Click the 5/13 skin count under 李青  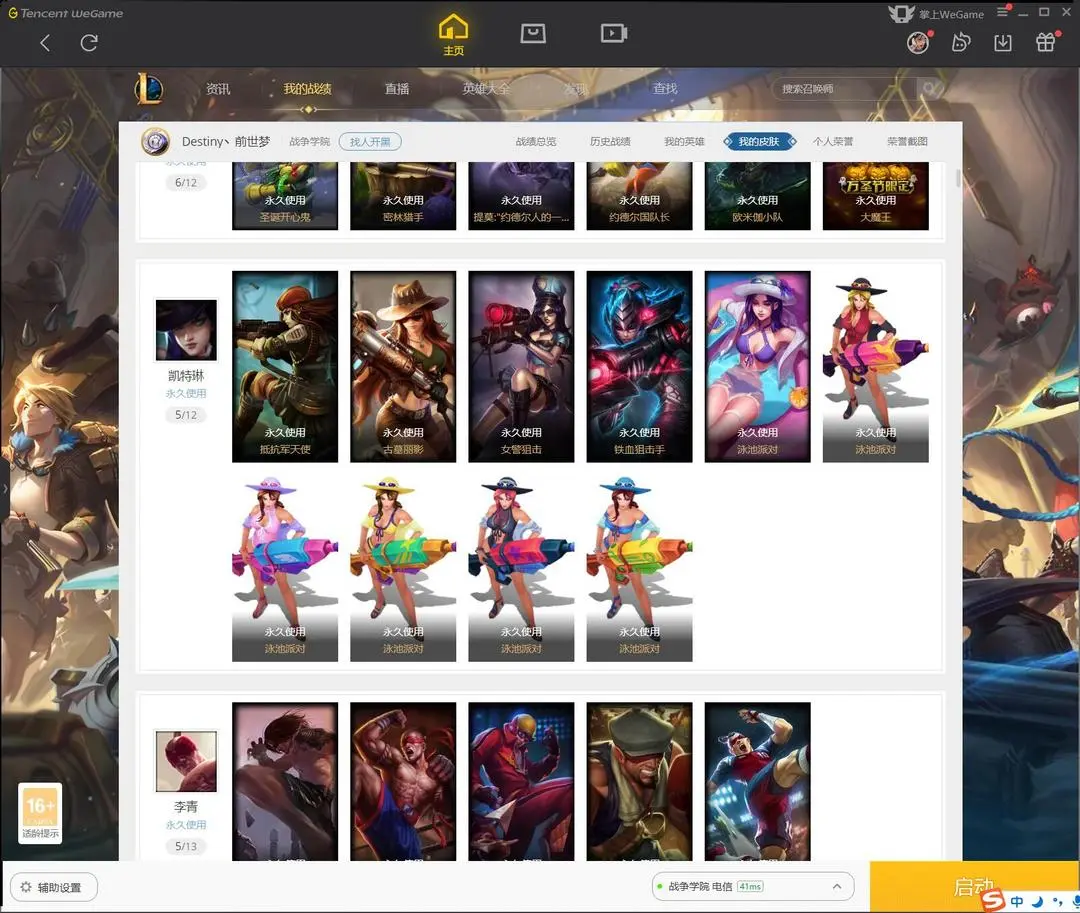[x=186, y=846]
